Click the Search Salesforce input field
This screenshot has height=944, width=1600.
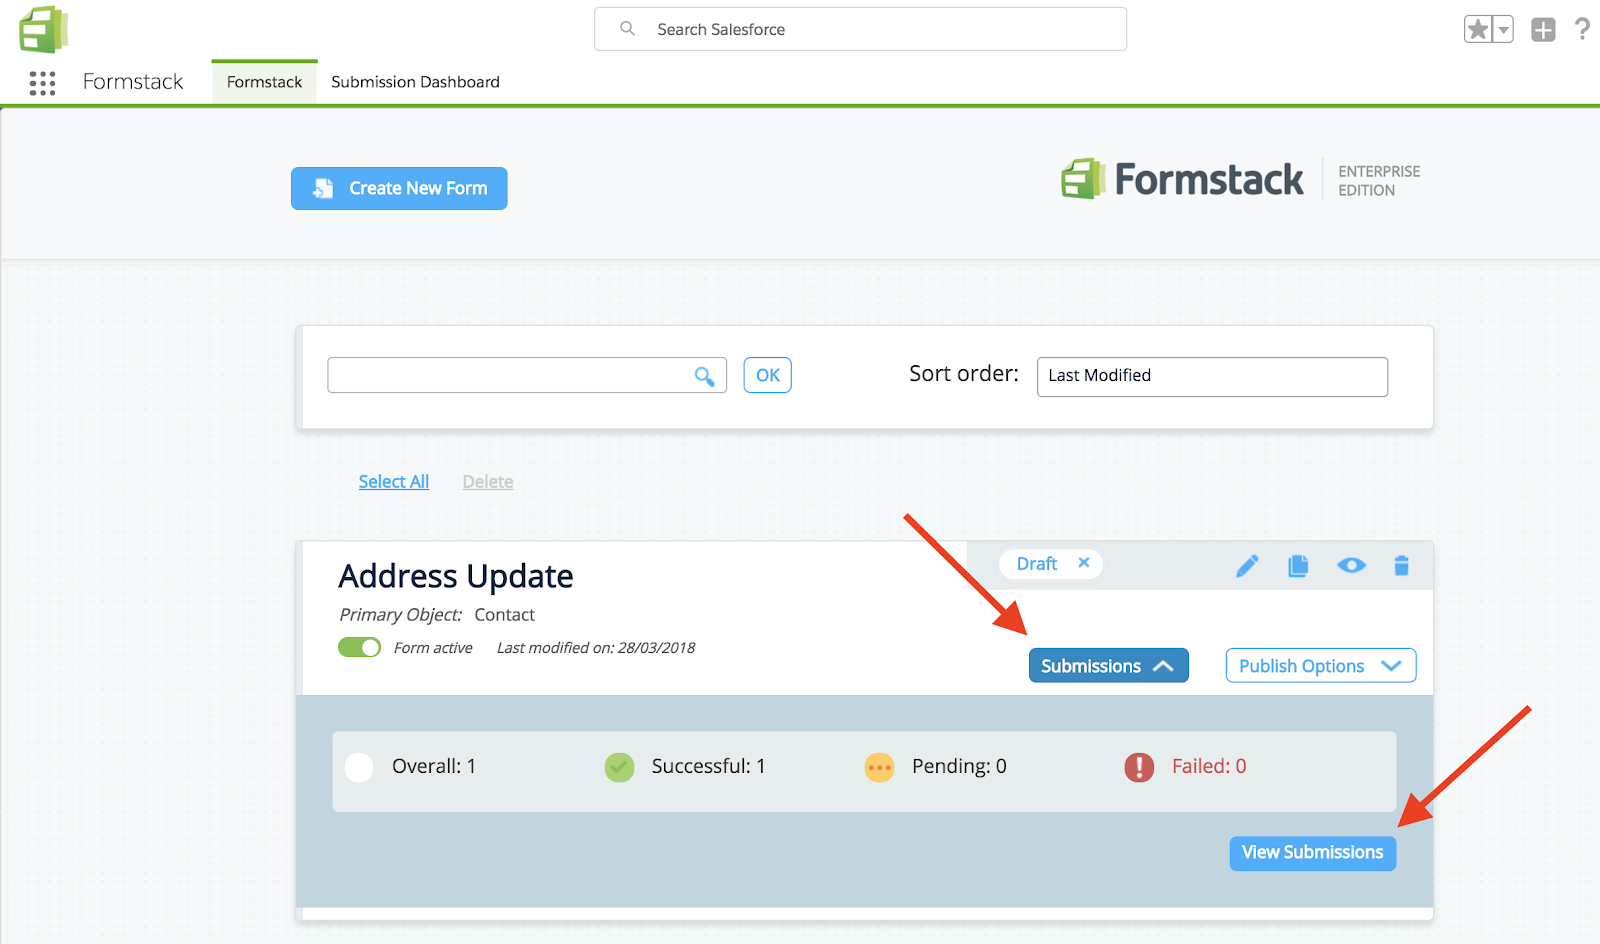pos(860,30)
